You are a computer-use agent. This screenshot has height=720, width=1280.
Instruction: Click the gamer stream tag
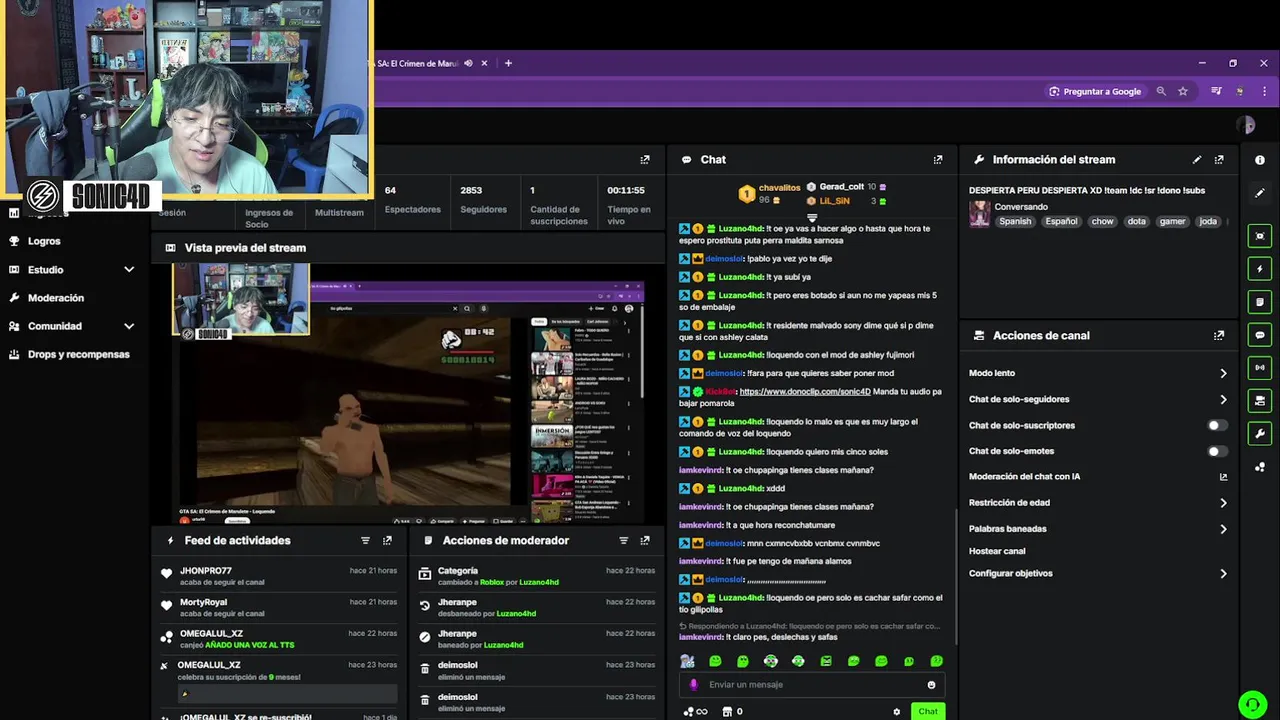pyautogui.click(x=1172, y=222)
